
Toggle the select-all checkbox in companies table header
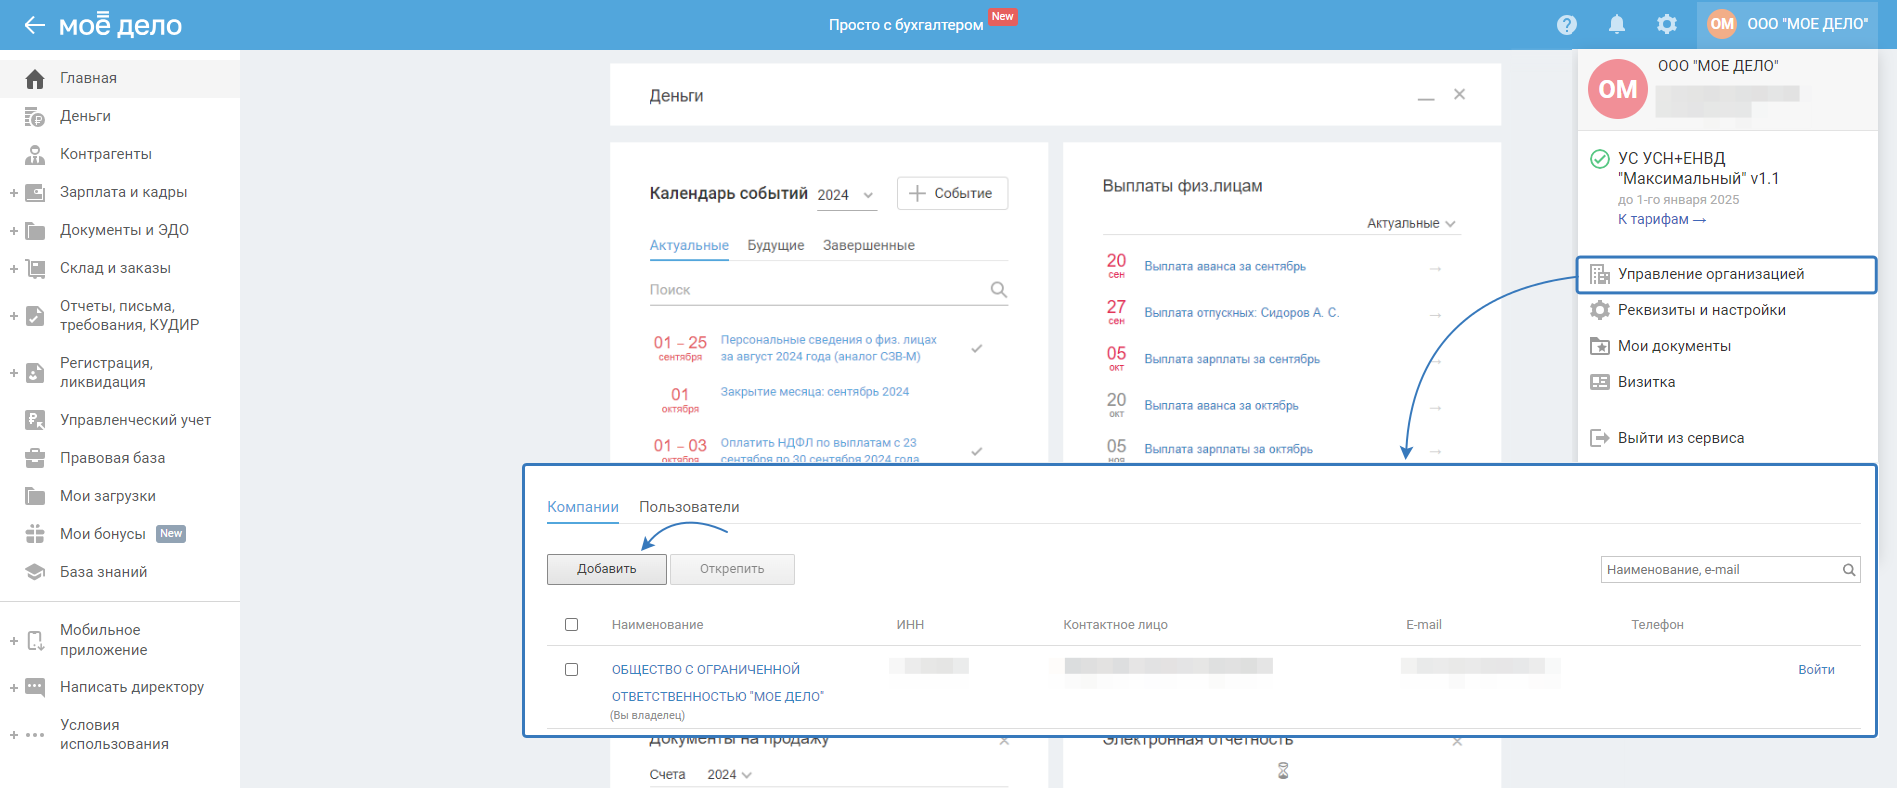(572, 625)
